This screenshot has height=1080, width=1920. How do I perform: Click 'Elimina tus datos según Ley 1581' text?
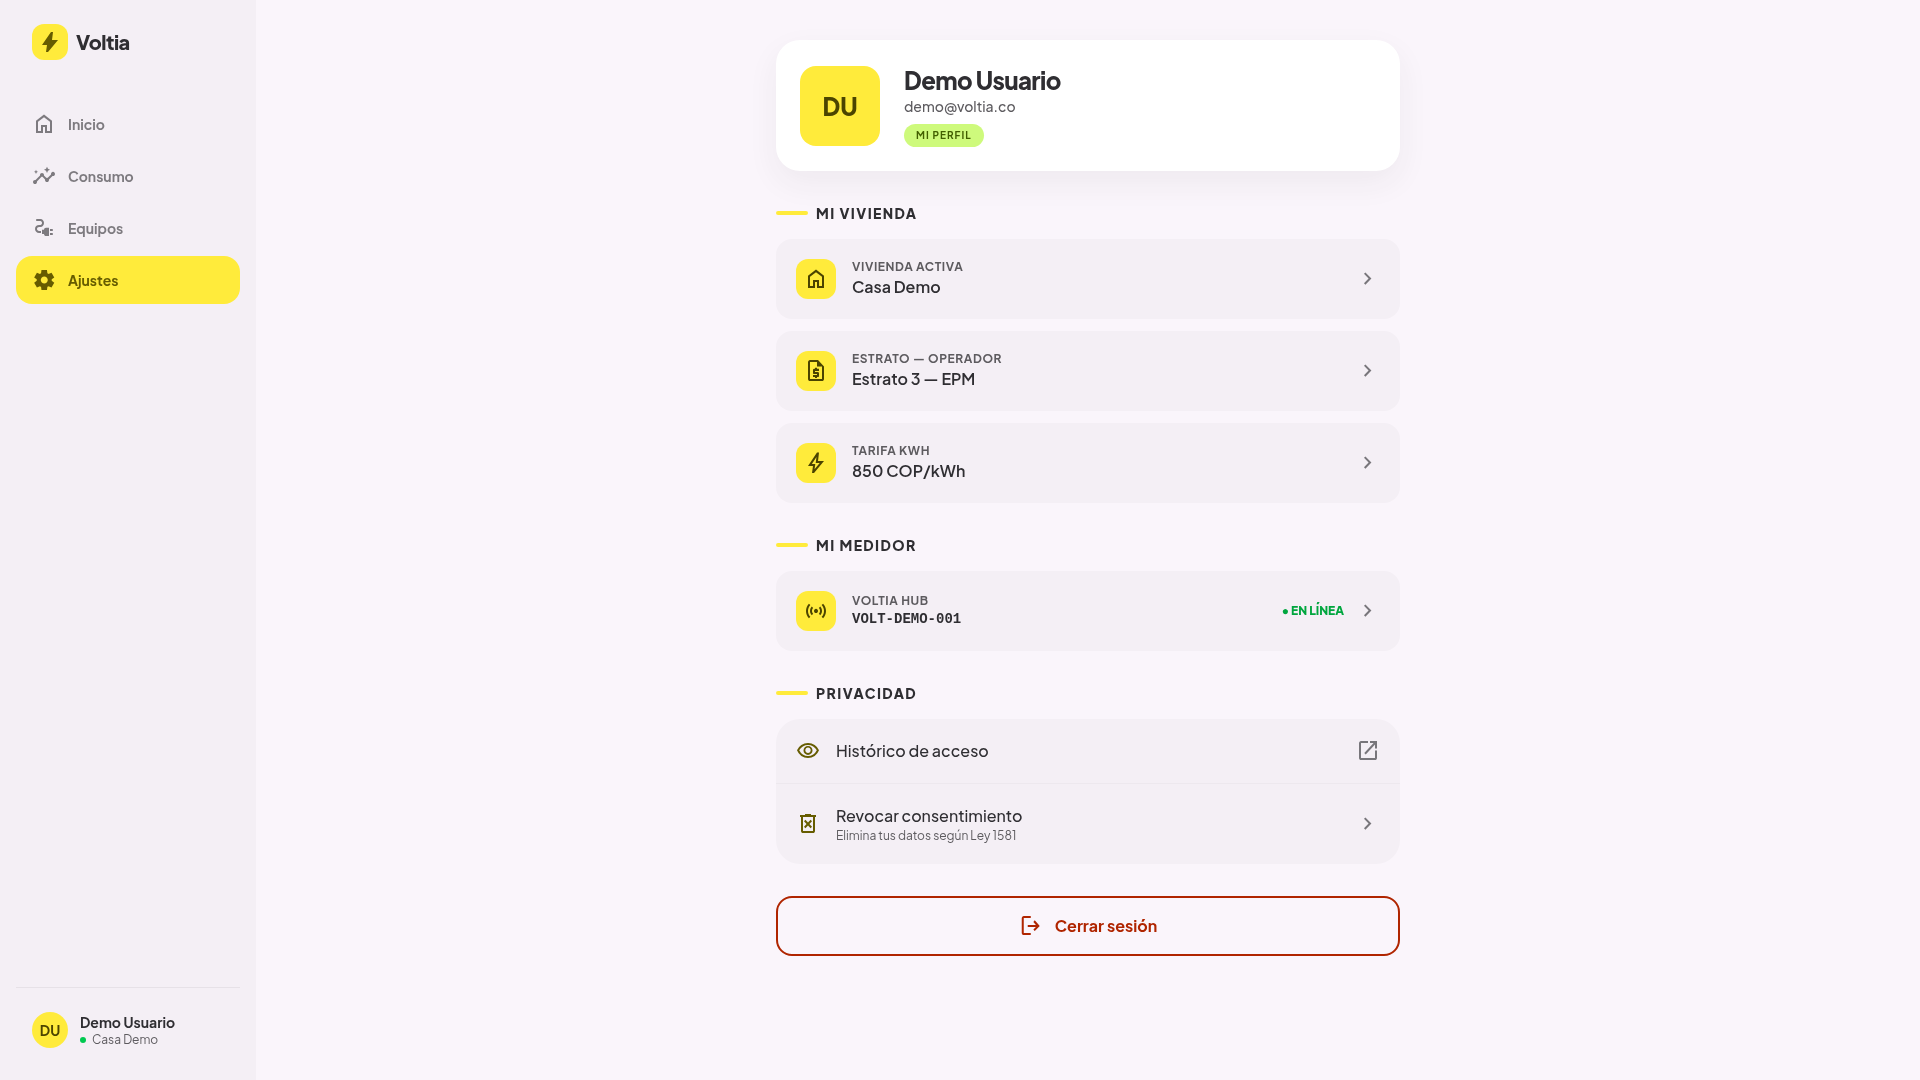click(x=926, y=836)
